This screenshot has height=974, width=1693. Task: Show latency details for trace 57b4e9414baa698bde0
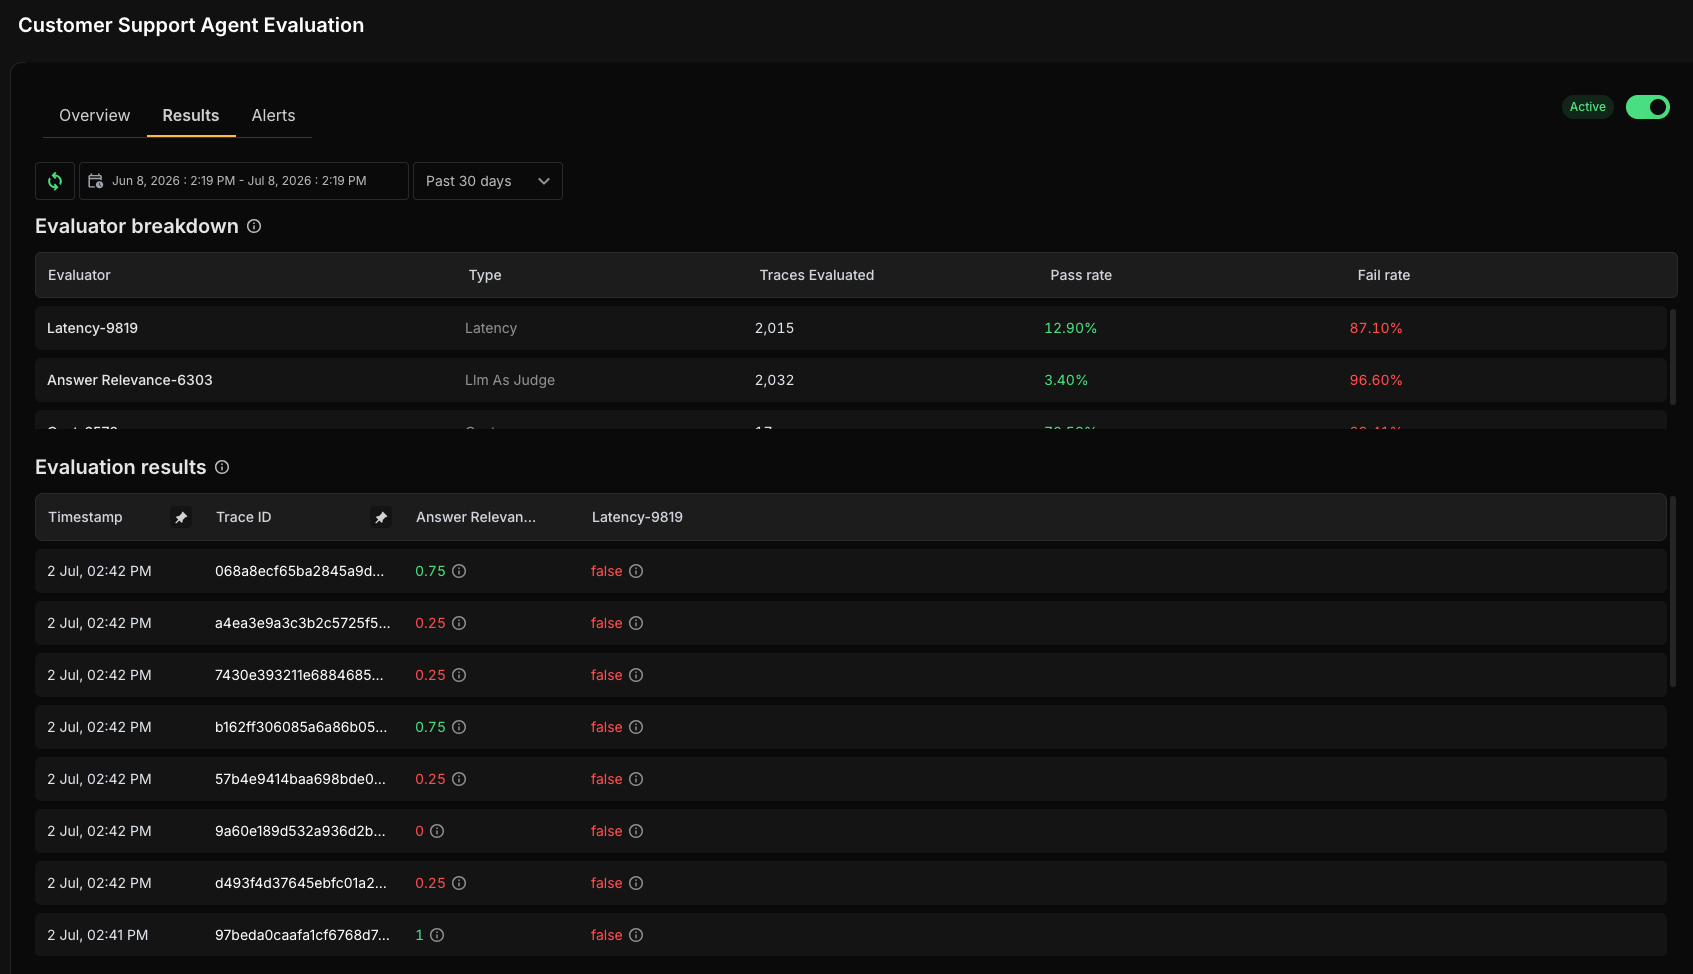click(x=636, y=779)
